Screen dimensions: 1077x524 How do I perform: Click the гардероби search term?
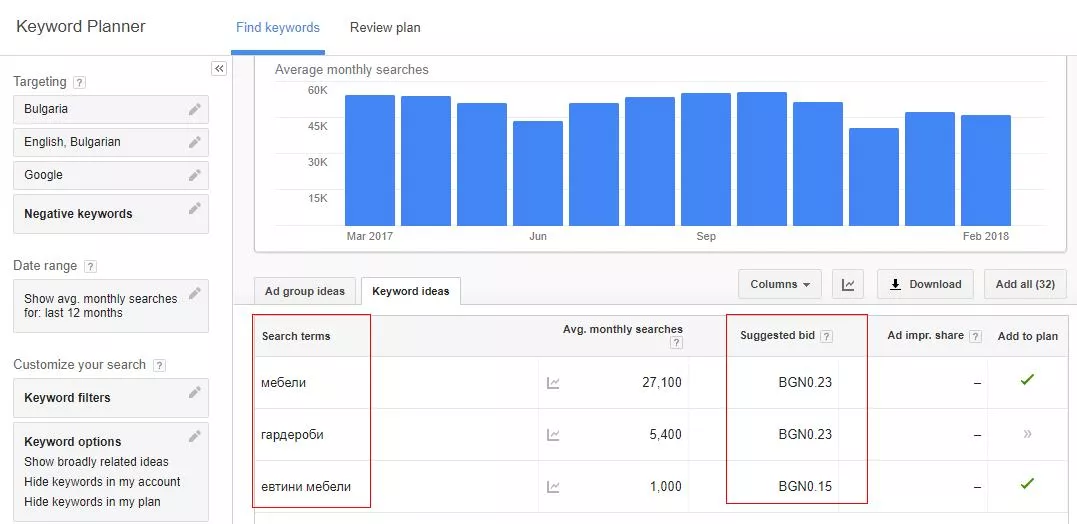[x=293, y=435]
